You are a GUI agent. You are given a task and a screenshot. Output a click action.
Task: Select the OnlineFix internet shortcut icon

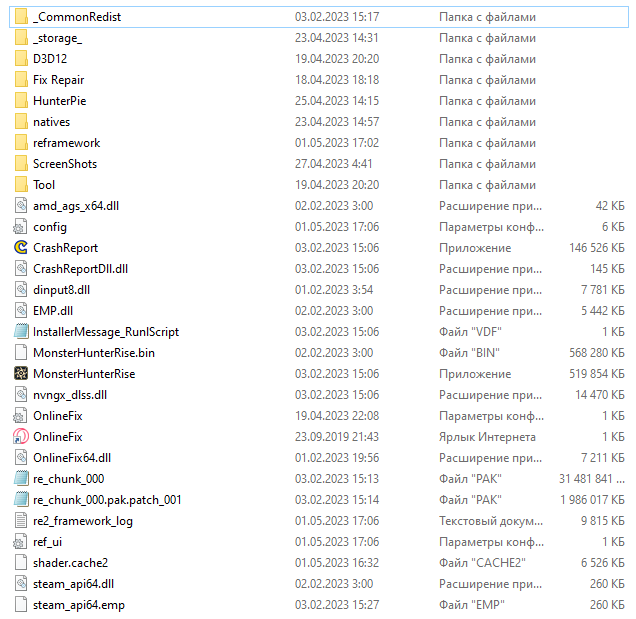click(21, 436)
